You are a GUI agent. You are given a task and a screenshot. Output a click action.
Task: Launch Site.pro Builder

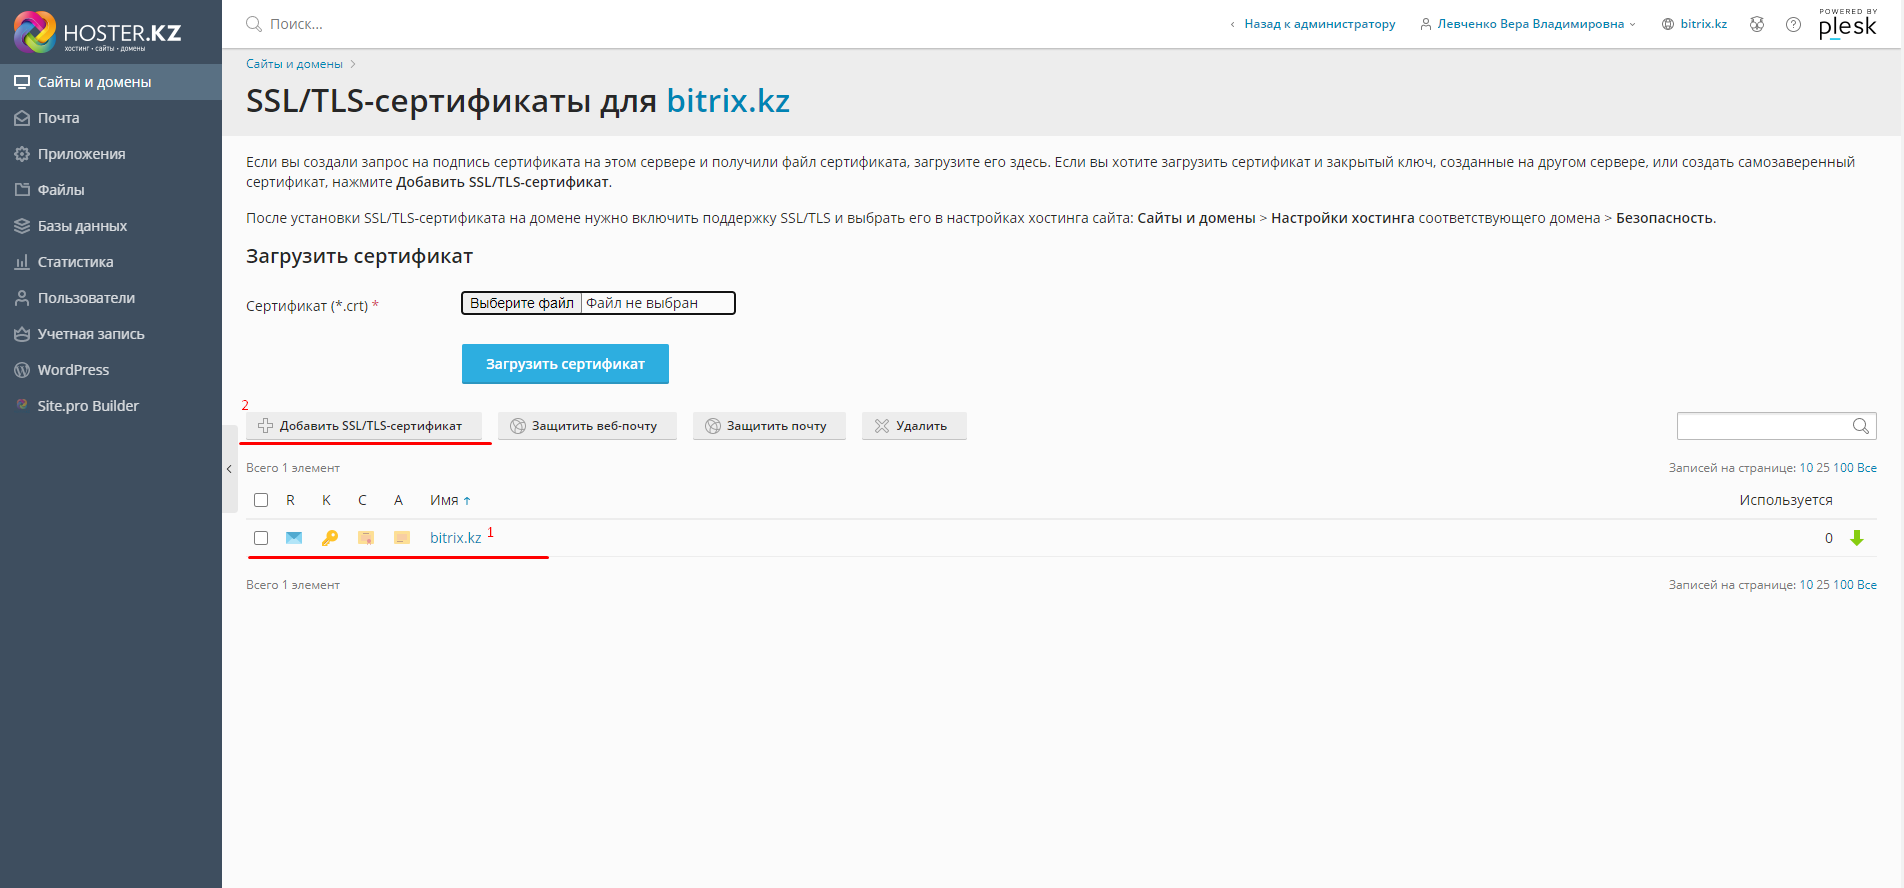click(111, 406)
